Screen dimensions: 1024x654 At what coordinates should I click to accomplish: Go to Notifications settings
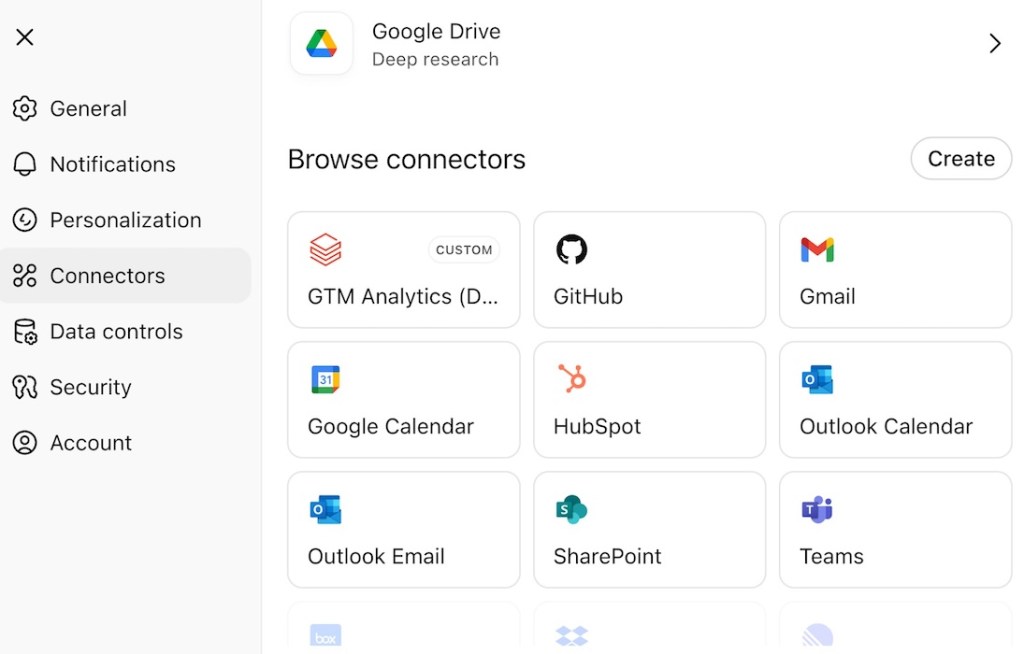click(112, 164)
